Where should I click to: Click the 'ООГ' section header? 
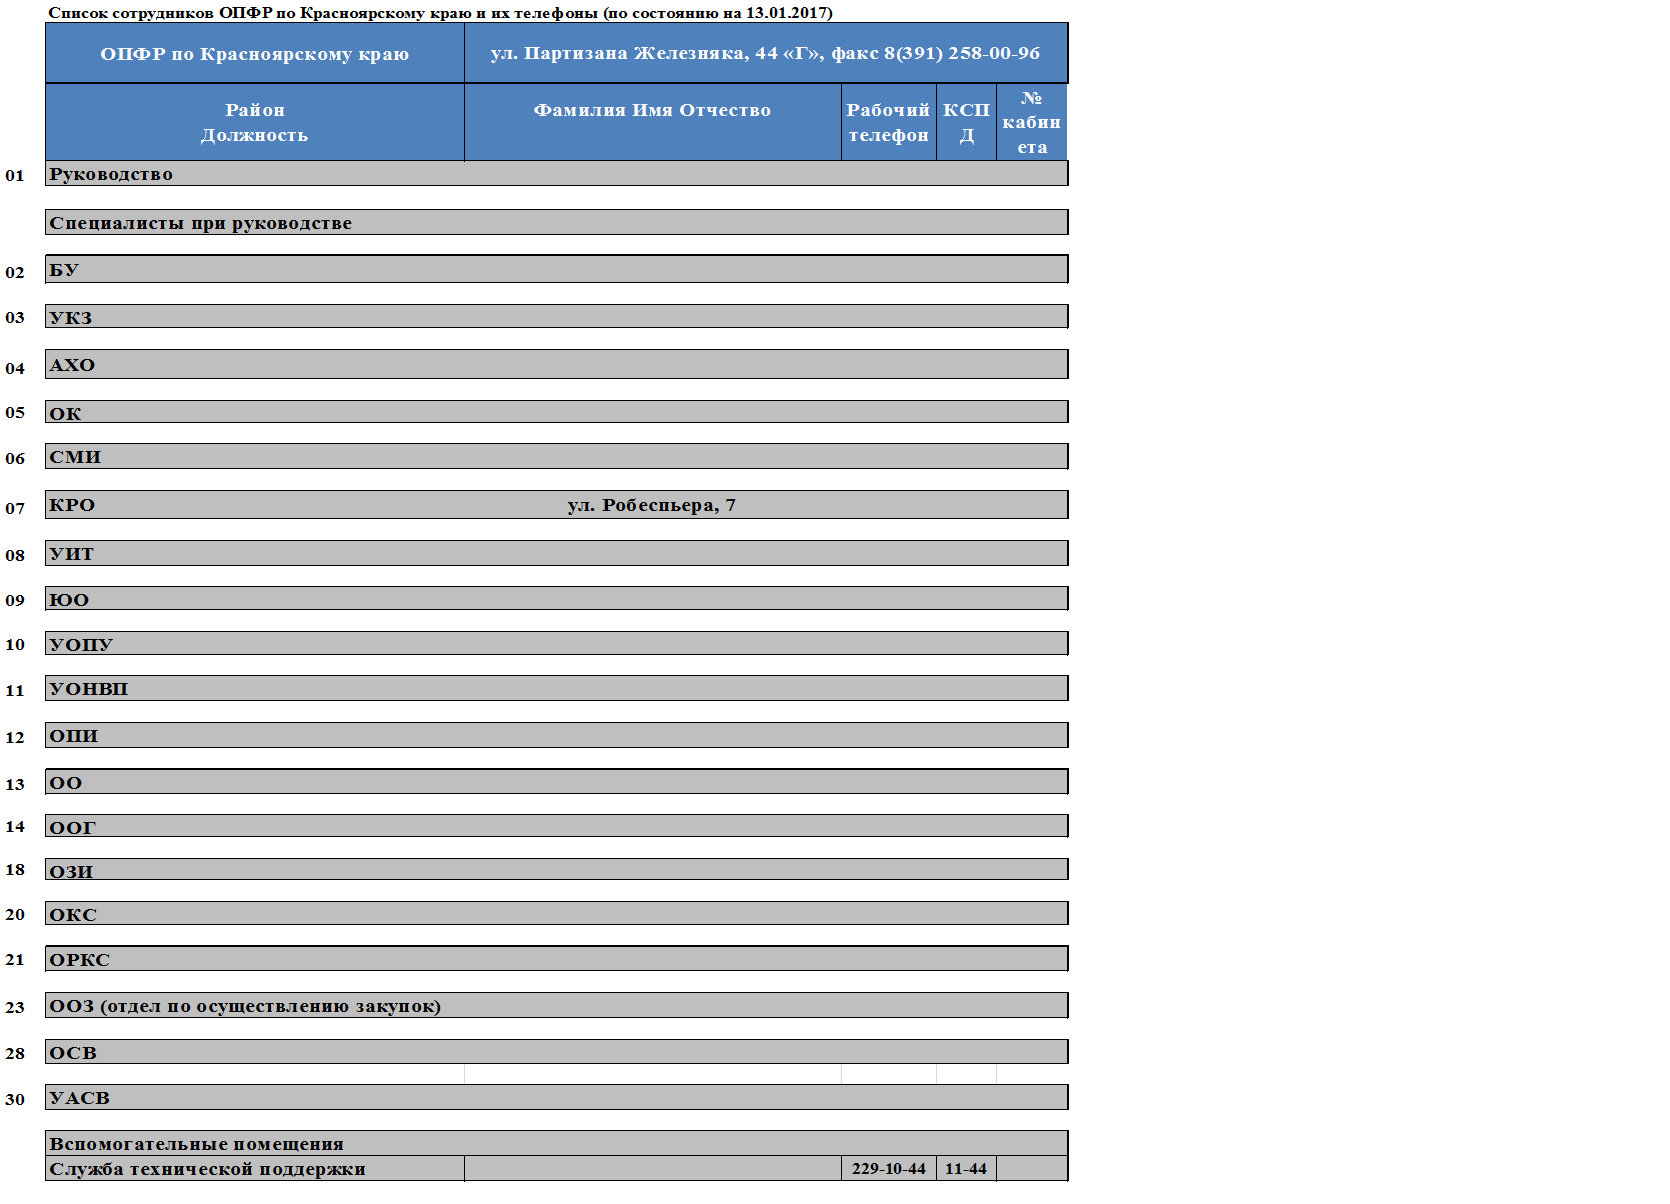(x=73, y=827)
